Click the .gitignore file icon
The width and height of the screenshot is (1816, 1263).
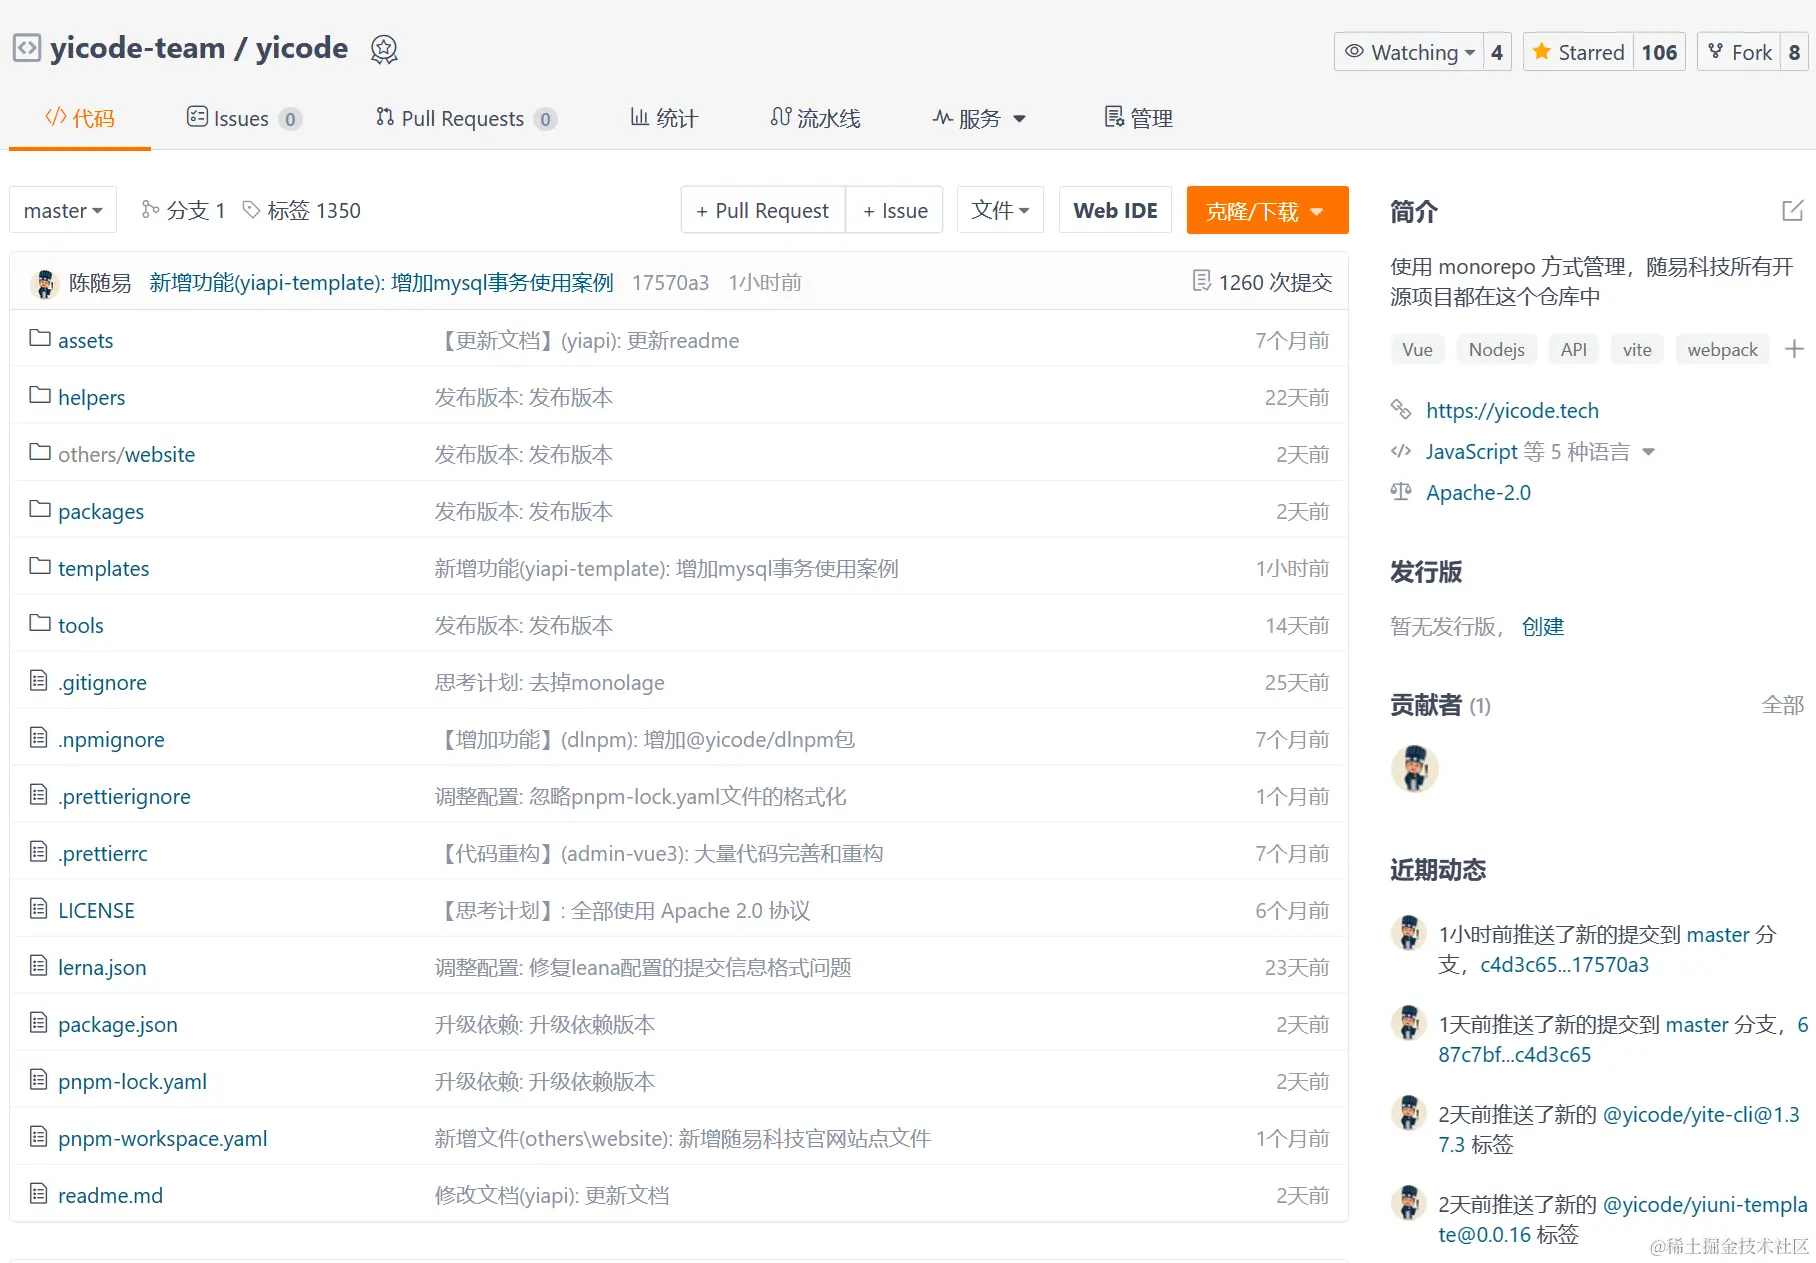click(x=39, y=681)
